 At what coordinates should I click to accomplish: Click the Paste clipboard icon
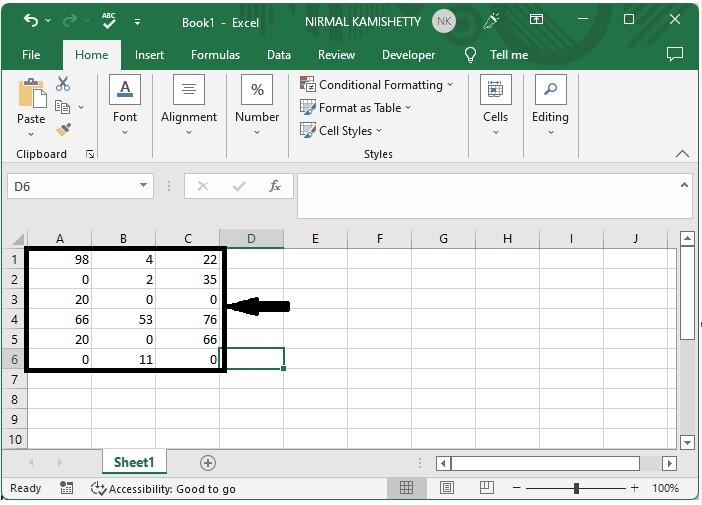click(31, 93)
